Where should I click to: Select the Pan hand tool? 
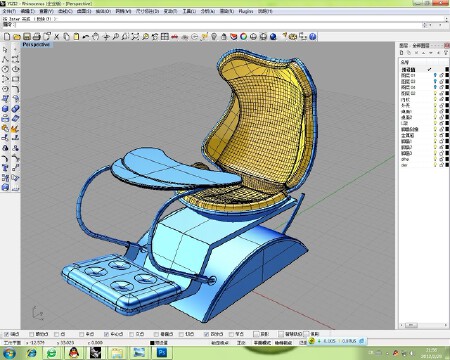96,37
